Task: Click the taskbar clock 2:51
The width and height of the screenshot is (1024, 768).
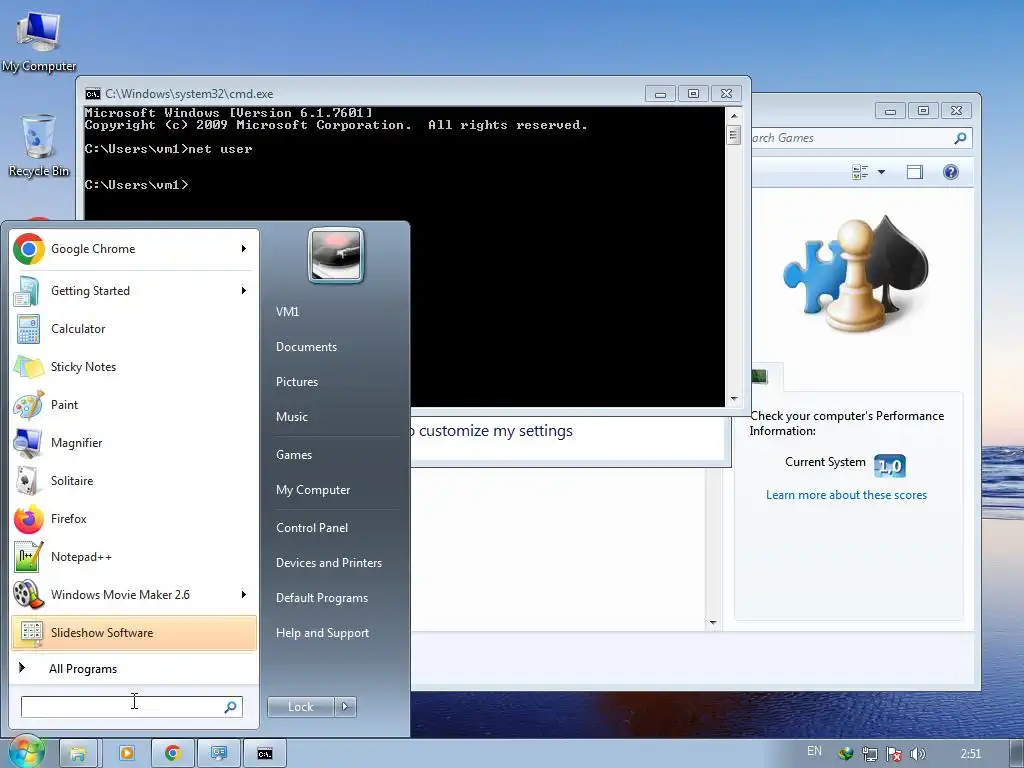Action: click(x=970, y=754)
